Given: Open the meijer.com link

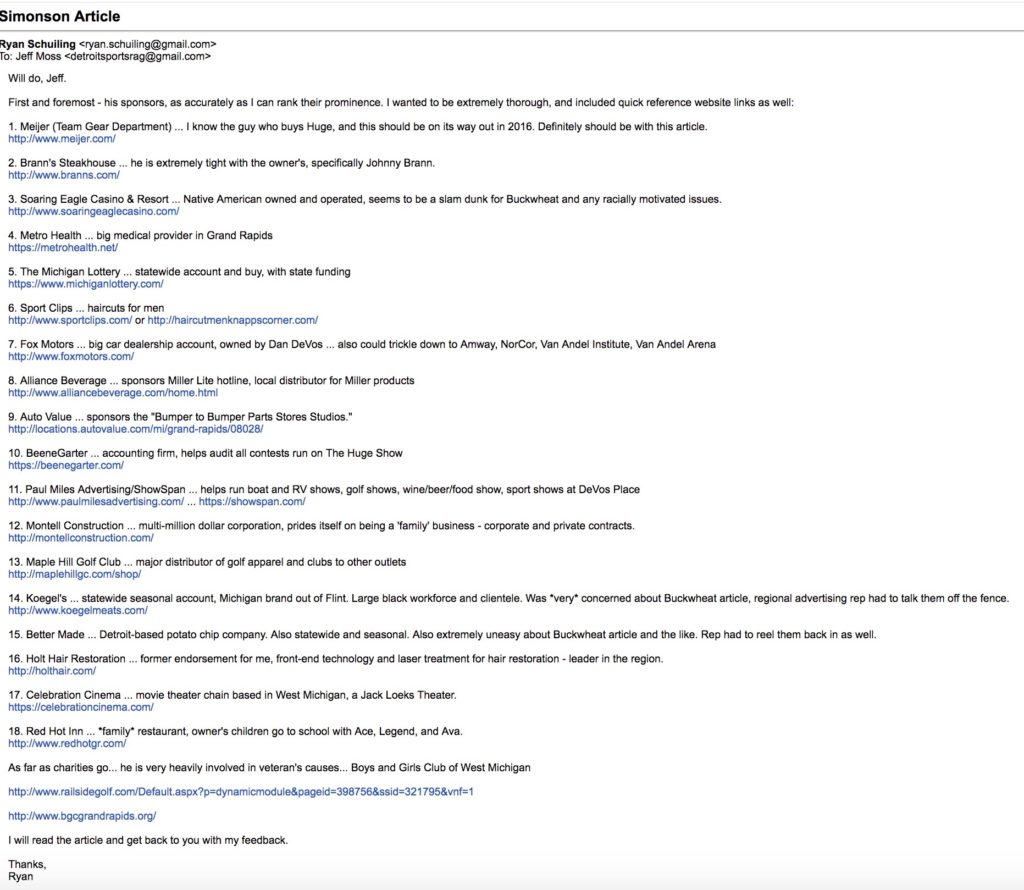Looking at the screenshot, I should (x=61, y=139).
